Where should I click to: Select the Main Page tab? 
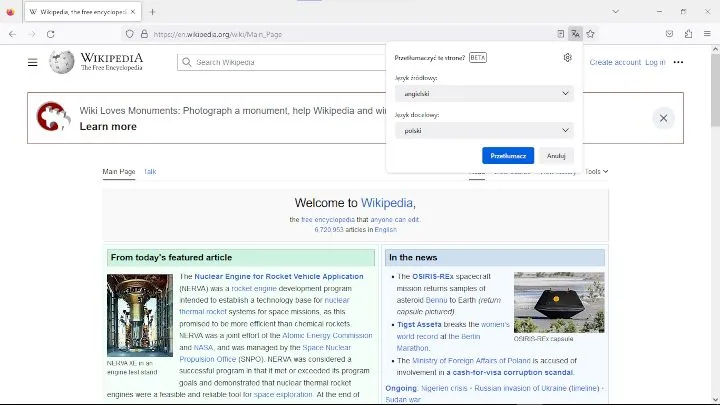(x=119, y=172)
